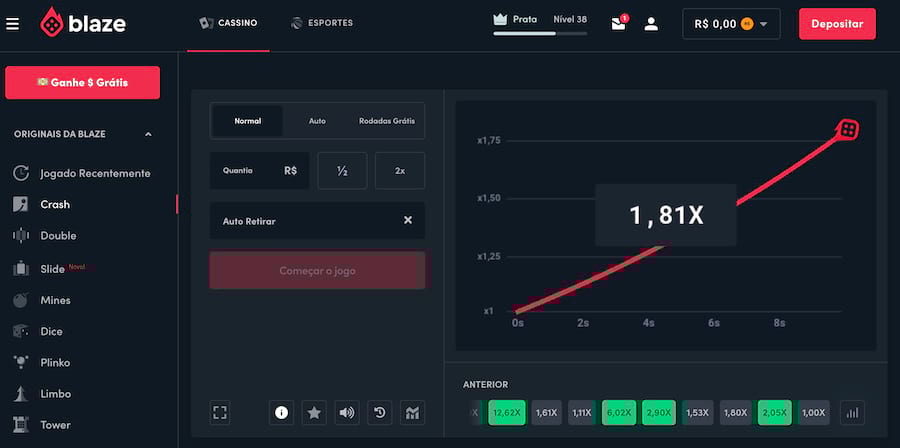Open the messages inbox icon
This screenshot has height=448, width=900.
(x=619, y=24)
